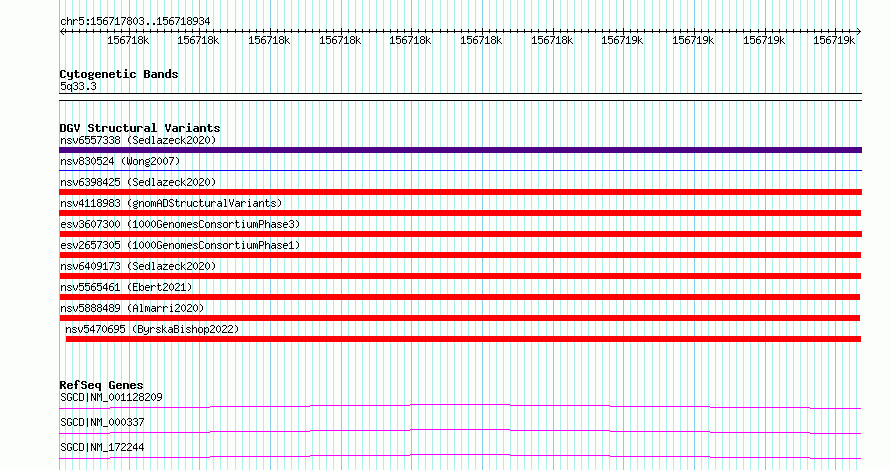890x470 pixels.
Task: Click the red bar under esv2657305
Action: [460, 255]
